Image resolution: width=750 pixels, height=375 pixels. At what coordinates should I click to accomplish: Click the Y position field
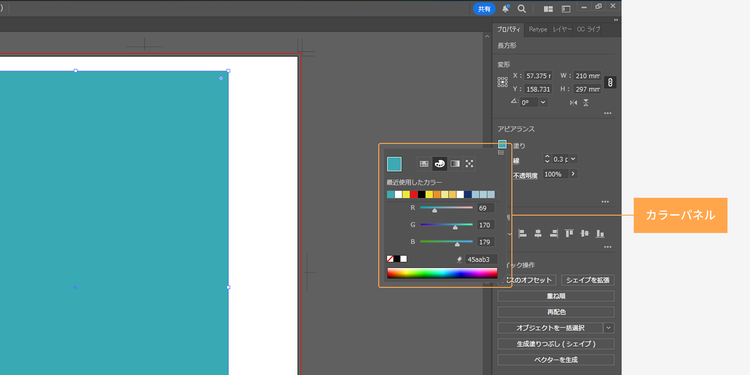tap(538, 89)
